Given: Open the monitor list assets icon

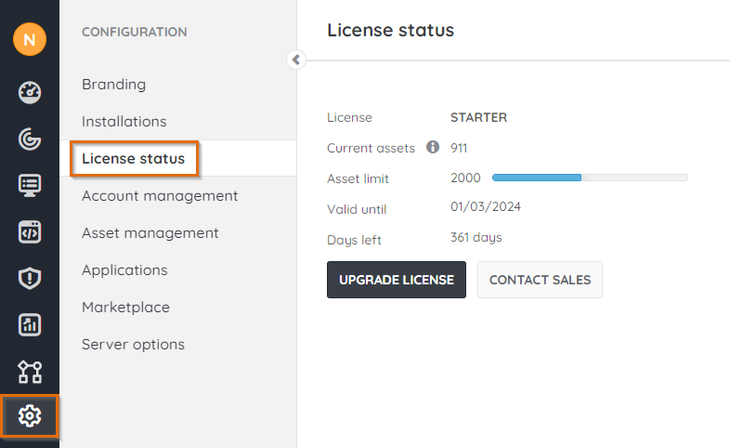Looking at the screenshot, I should pyautogui.click(x=29, y=185).
